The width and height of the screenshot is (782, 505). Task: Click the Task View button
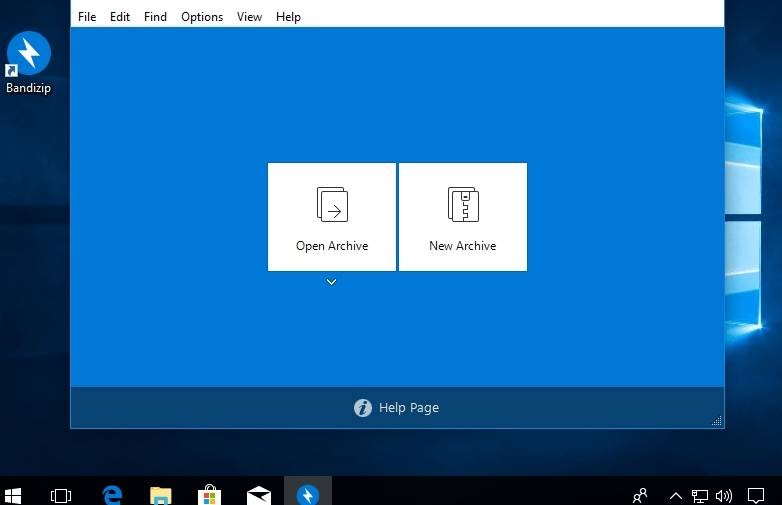click(x=61, y=495)
